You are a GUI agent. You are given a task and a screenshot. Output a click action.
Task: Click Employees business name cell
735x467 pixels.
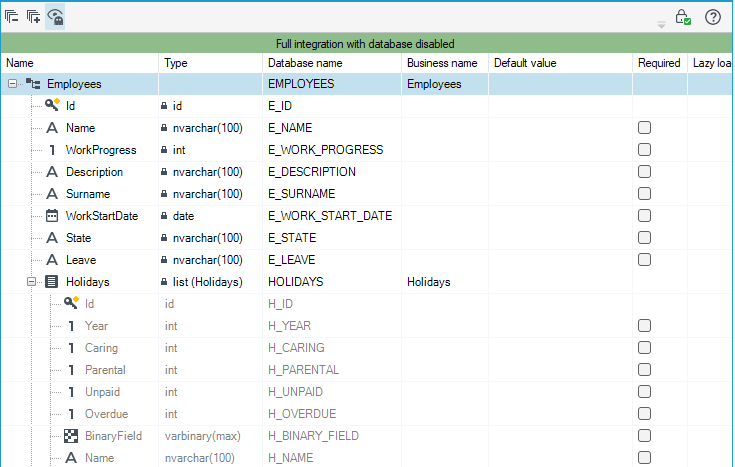445,84
